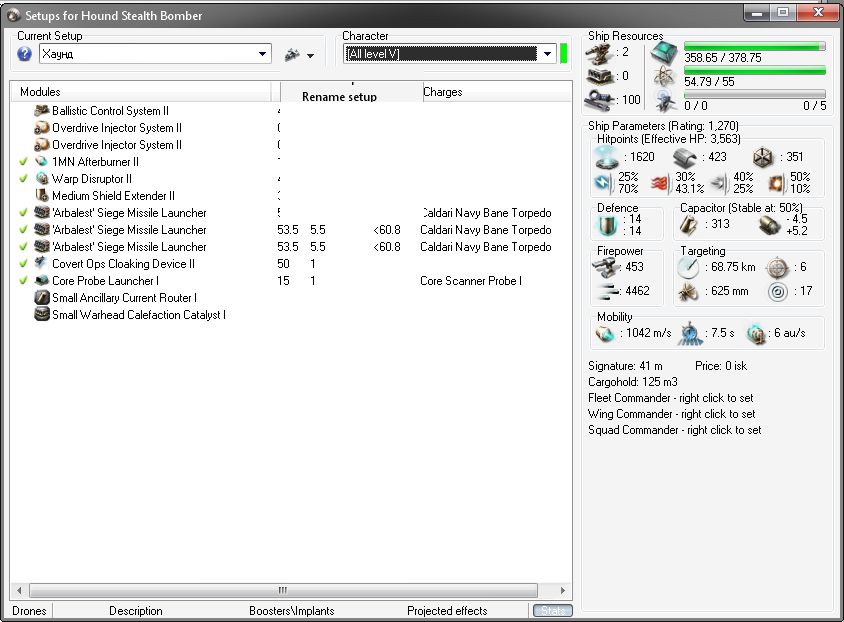The height and width of the screenshot is (622, 844).
Task: Click Wing Commander - right click to set
Action: tap(671, 414)
